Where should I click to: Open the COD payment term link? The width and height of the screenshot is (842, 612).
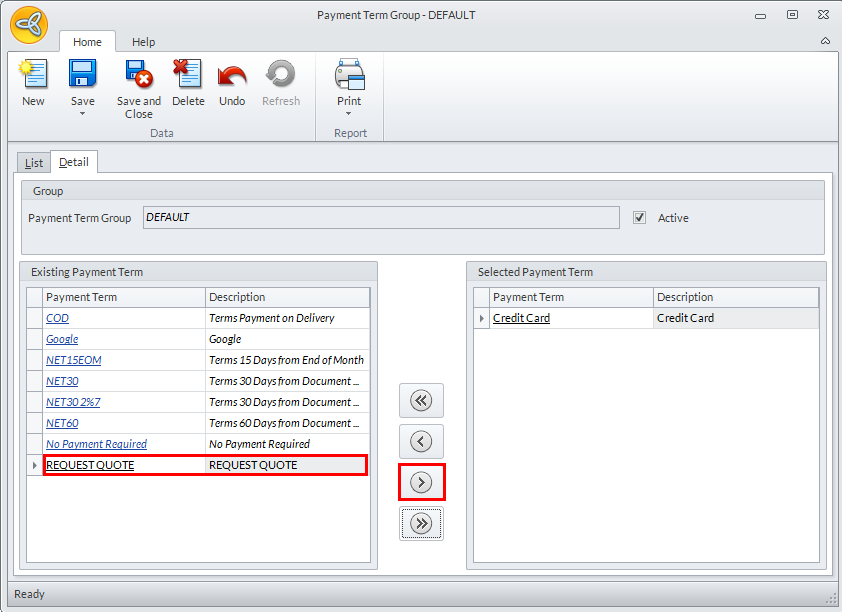click(x=57, y=318)
